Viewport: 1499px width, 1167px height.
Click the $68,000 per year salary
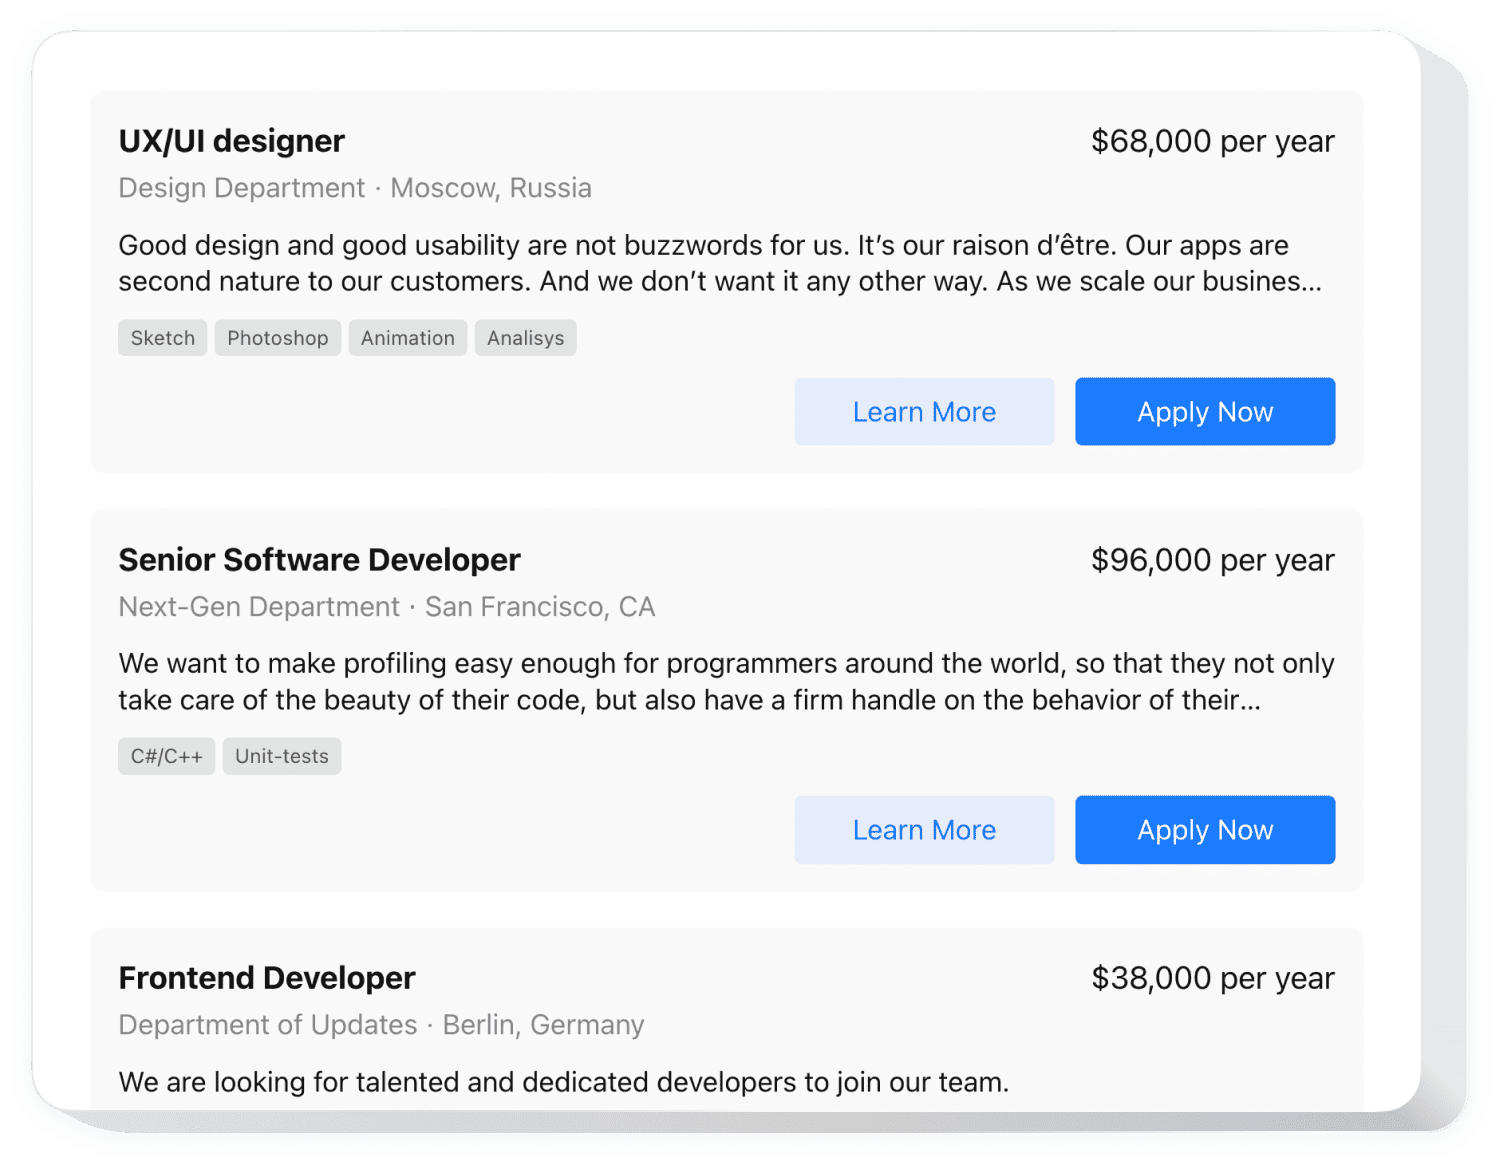(x=1213, y=141)
